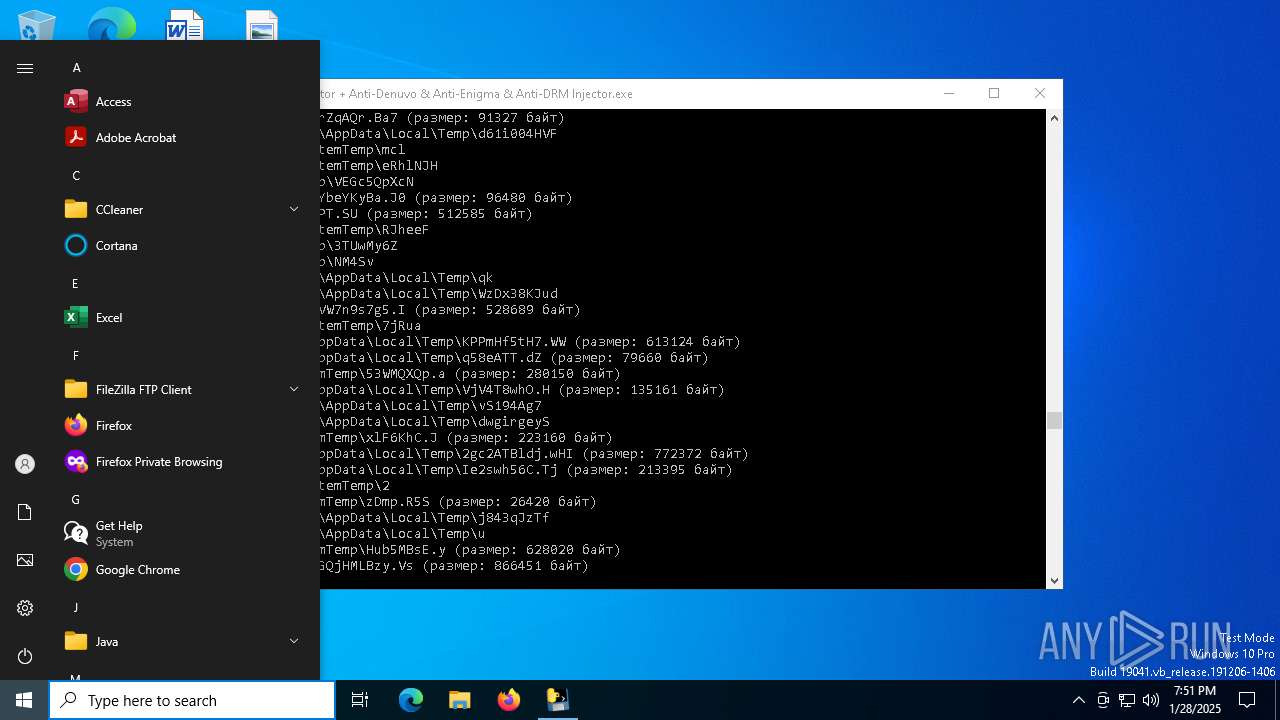Click the console line containing WzDx38KJud
The image size is (1280, 720).
(x=439, y=294)
